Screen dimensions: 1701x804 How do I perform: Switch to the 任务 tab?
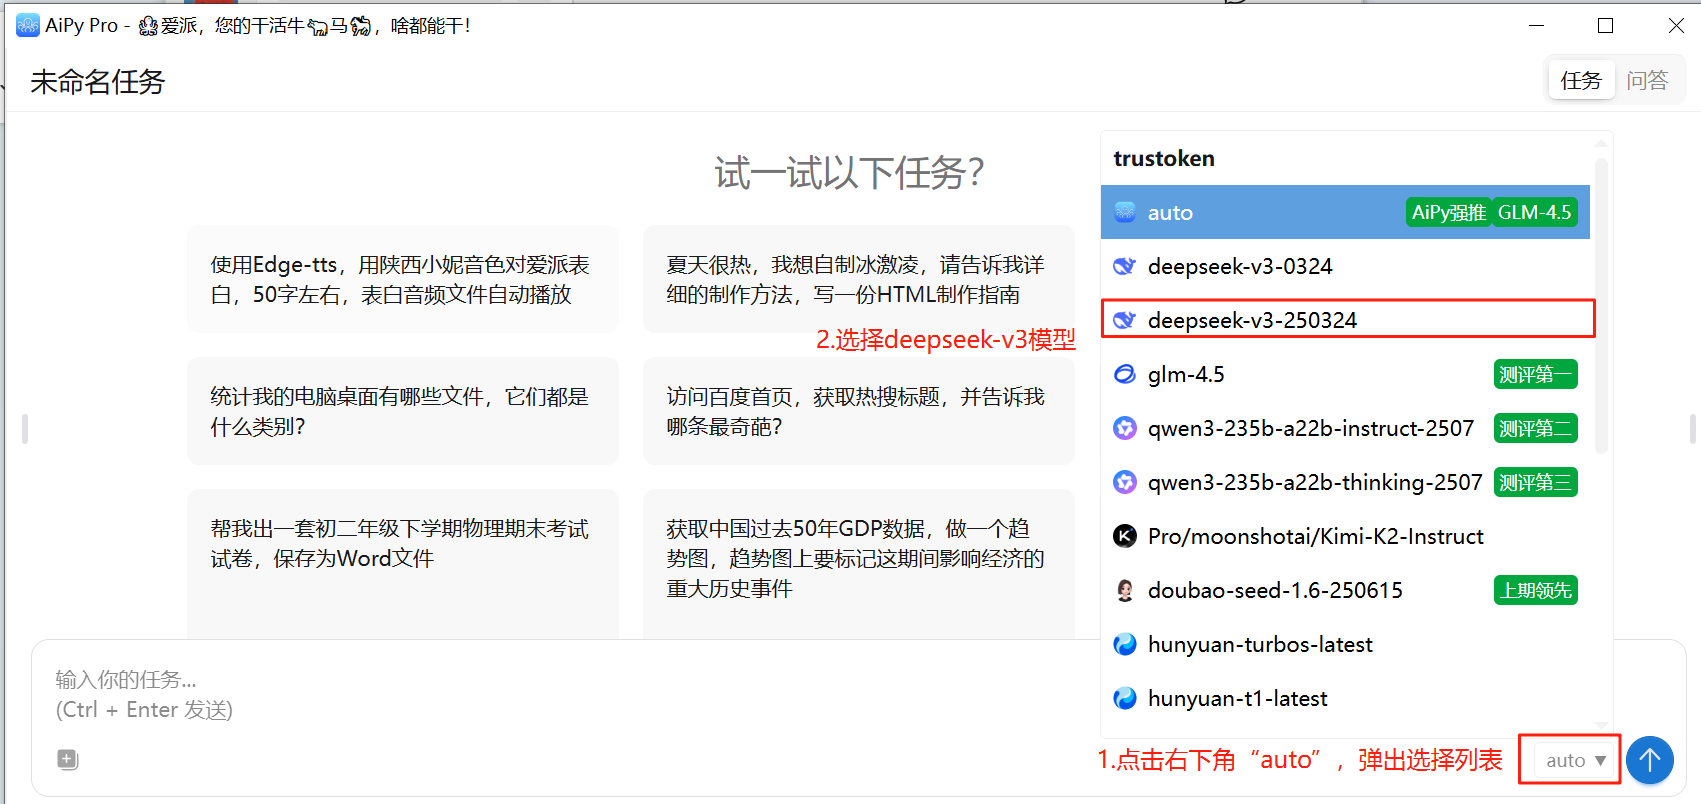pos(1581,80)
